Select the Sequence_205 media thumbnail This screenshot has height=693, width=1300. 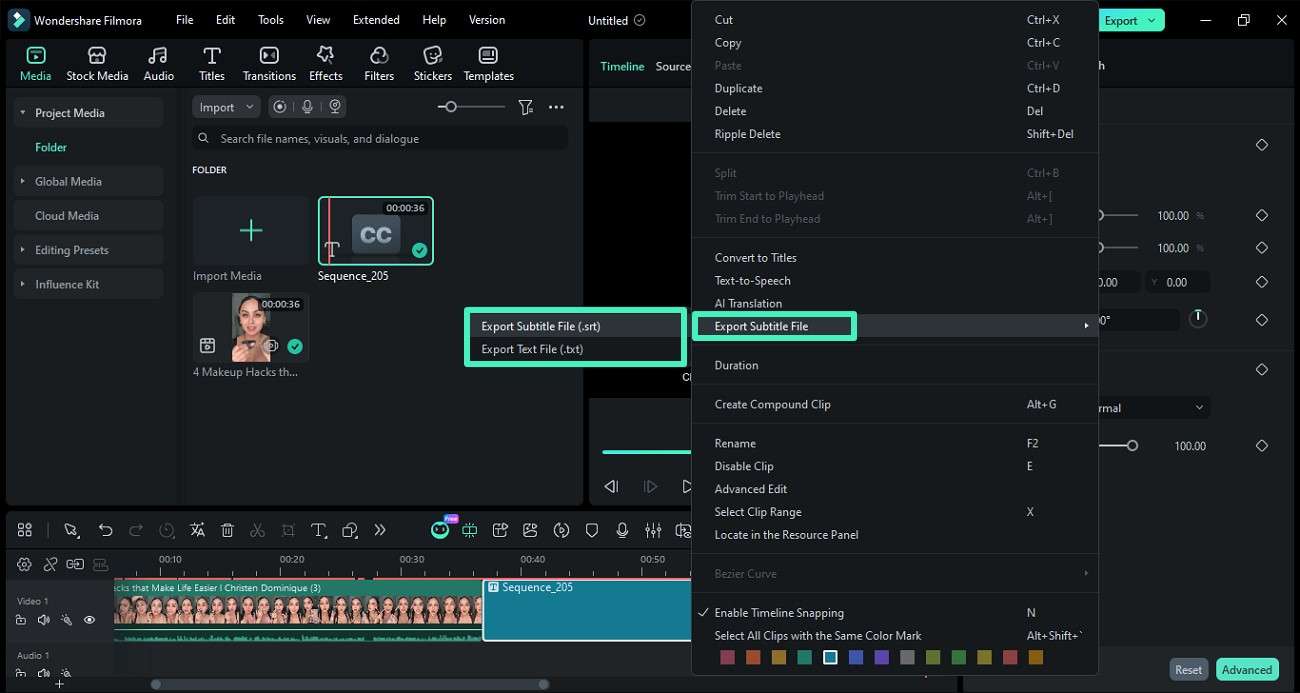376,231
